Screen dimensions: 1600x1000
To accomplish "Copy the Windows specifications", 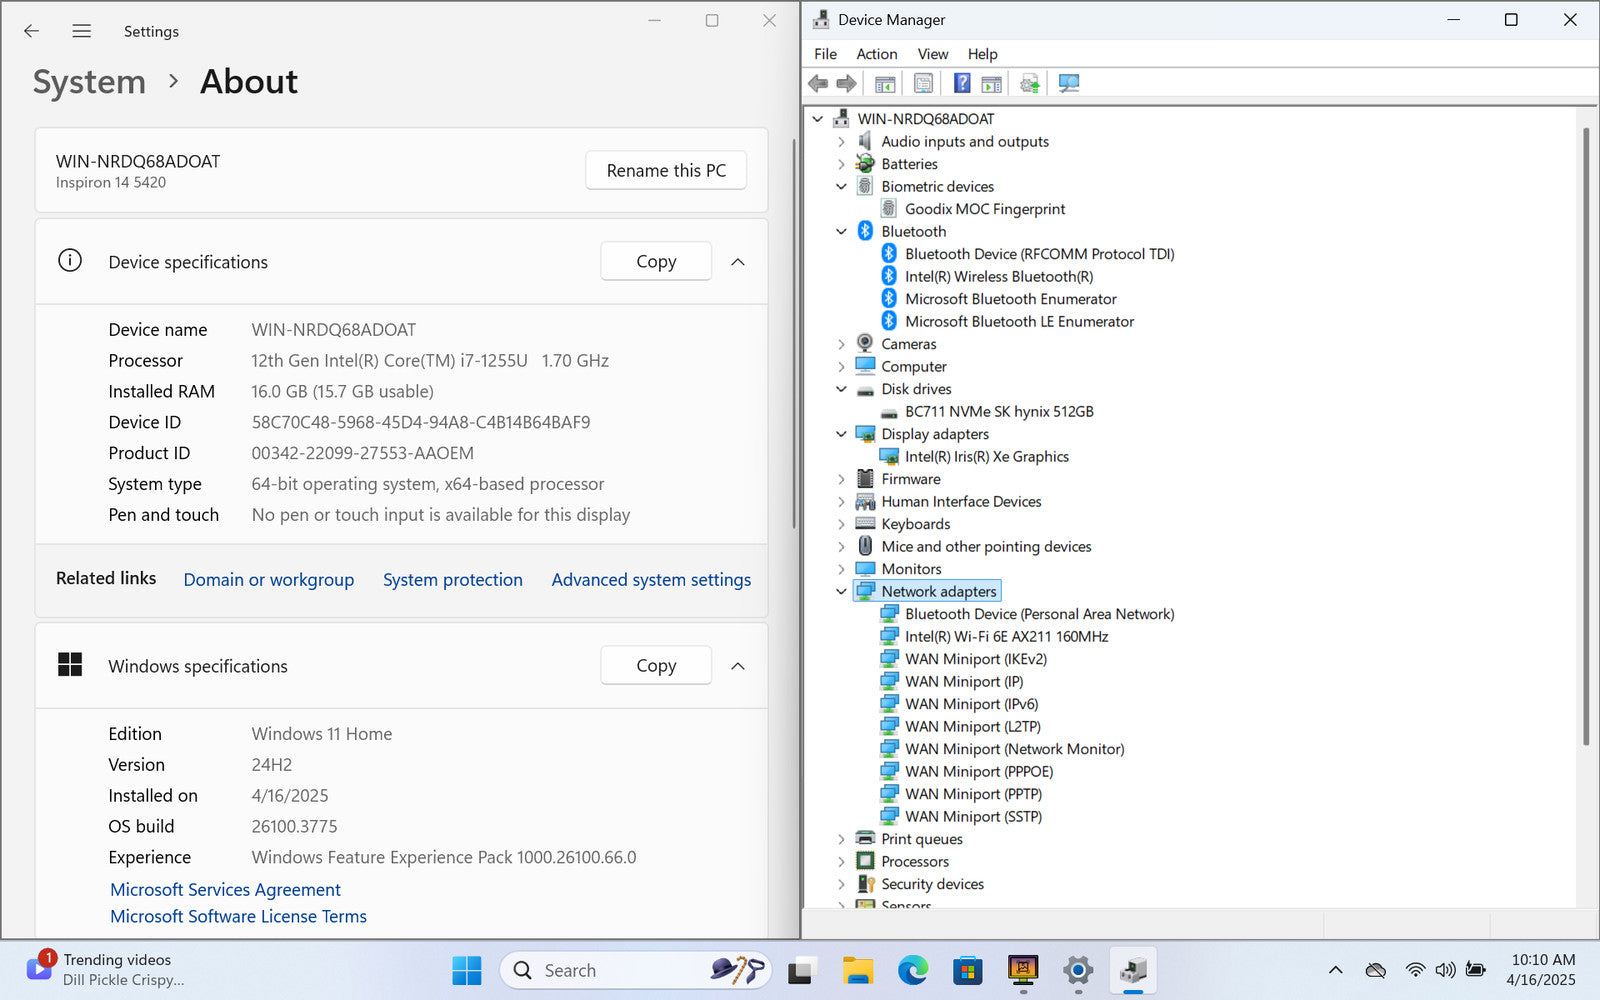I will coord(656,665).
